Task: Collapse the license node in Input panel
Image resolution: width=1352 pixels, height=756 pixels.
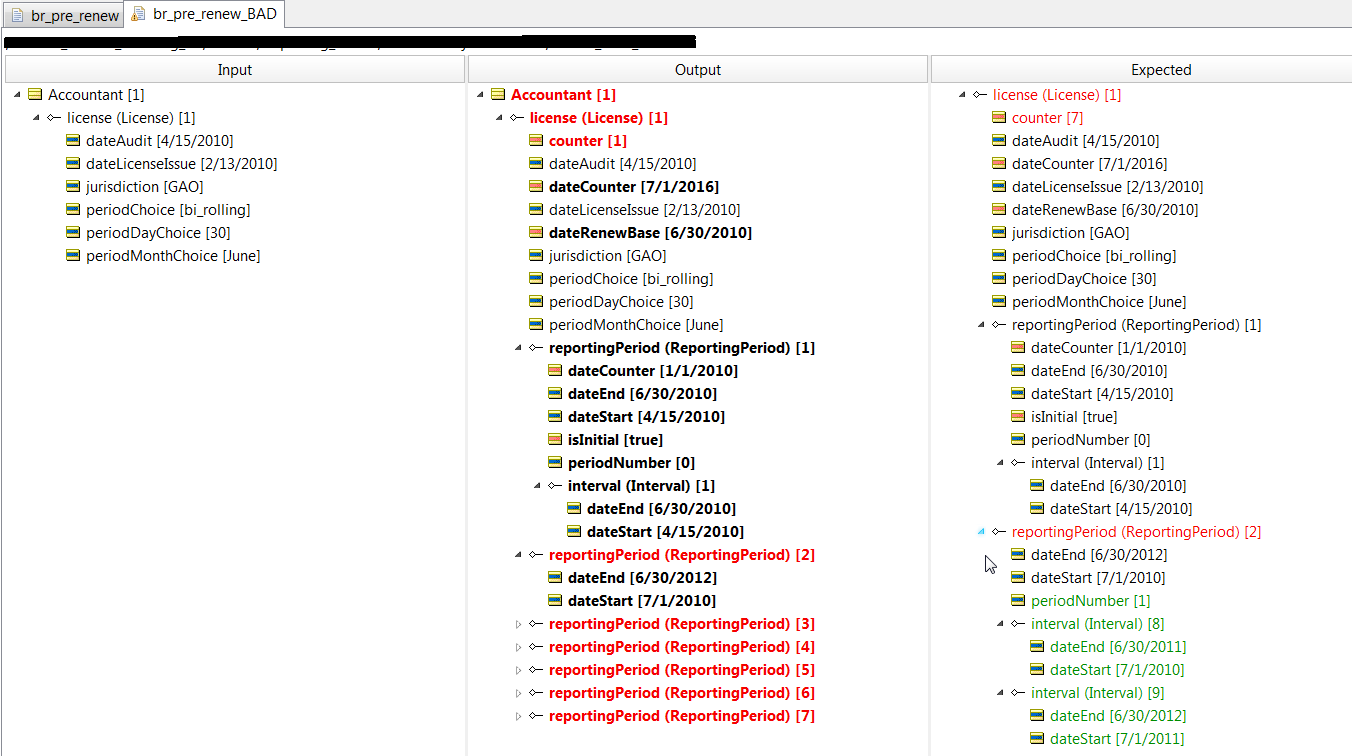Action: pos(36,118)
